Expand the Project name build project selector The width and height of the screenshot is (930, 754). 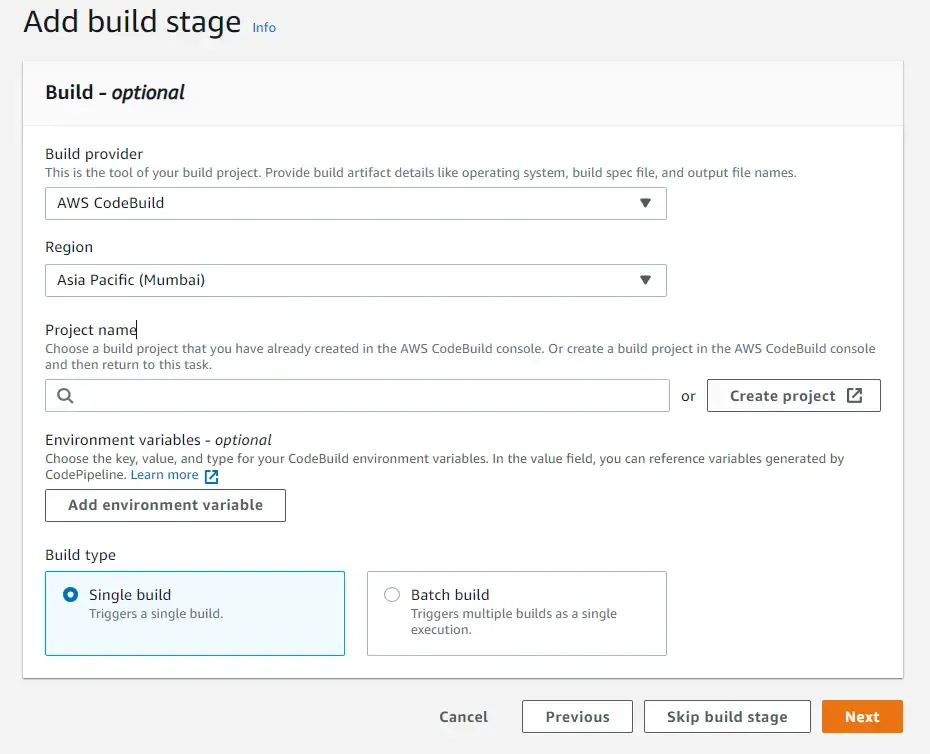(x=355, y=395)
